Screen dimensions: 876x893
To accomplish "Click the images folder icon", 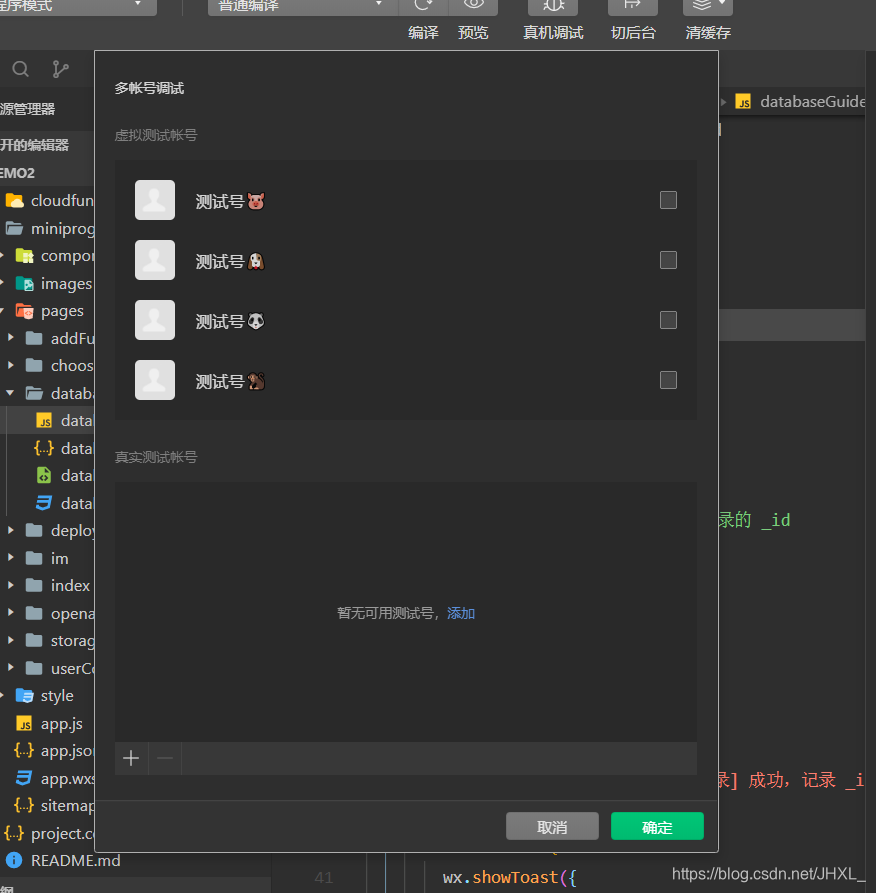I will click(24, 283).
